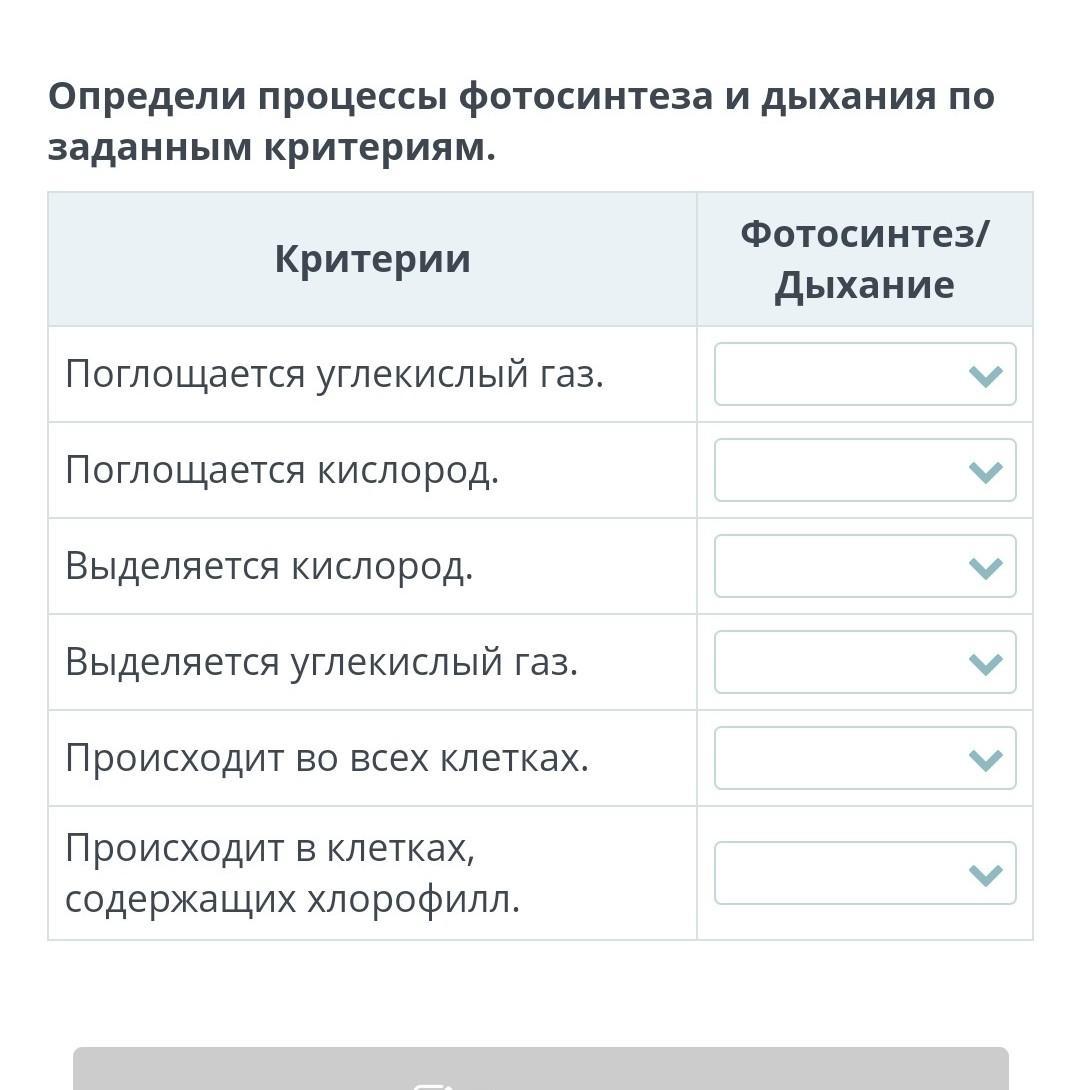Screen dimensions: 1080x1090
Task: Click the 'Фотосинтез/Дыхание' column header
Action: pos(864,259)
